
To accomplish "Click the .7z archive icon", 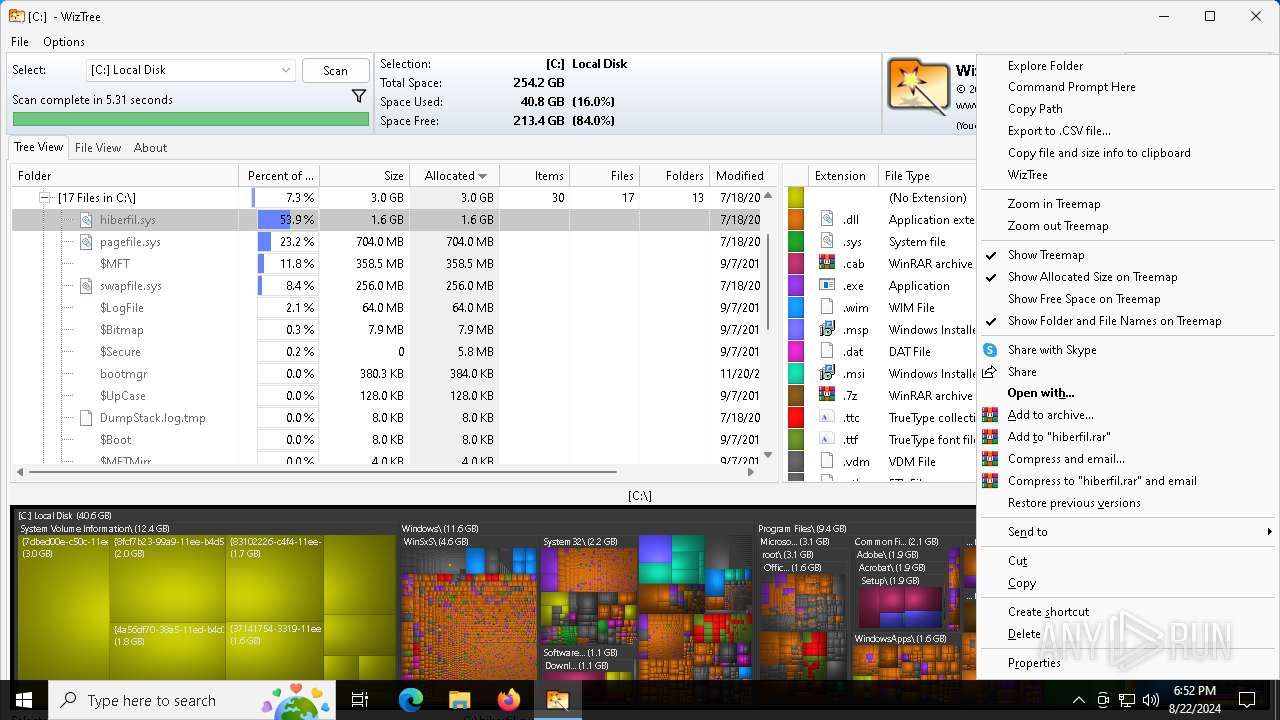I will (x=827, y=396).
